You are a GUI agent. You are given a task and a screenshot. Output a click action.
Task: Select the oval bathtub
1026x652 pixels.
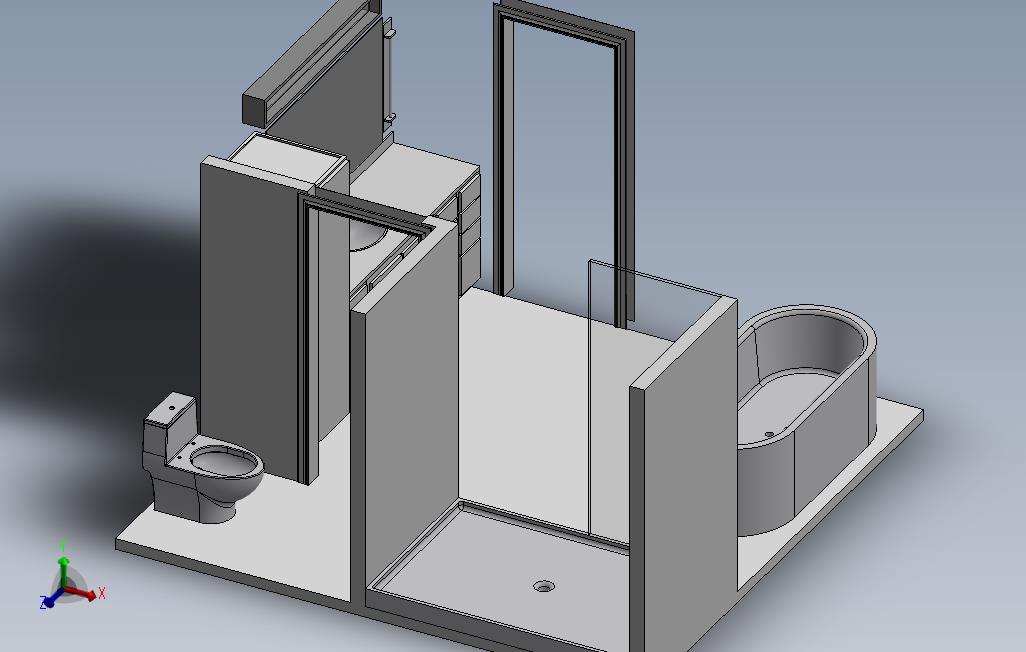pos(806,419)
